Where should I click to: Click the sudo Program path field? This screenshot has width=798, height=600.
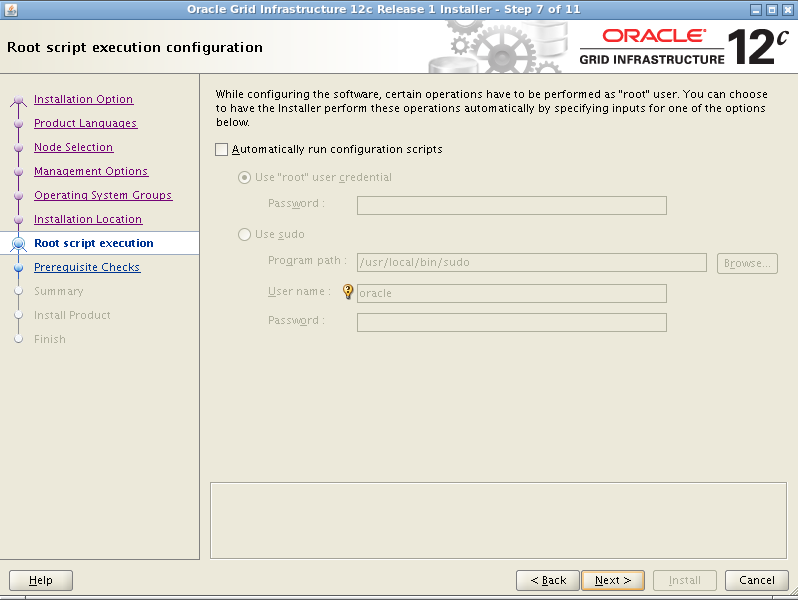(532, 263)
